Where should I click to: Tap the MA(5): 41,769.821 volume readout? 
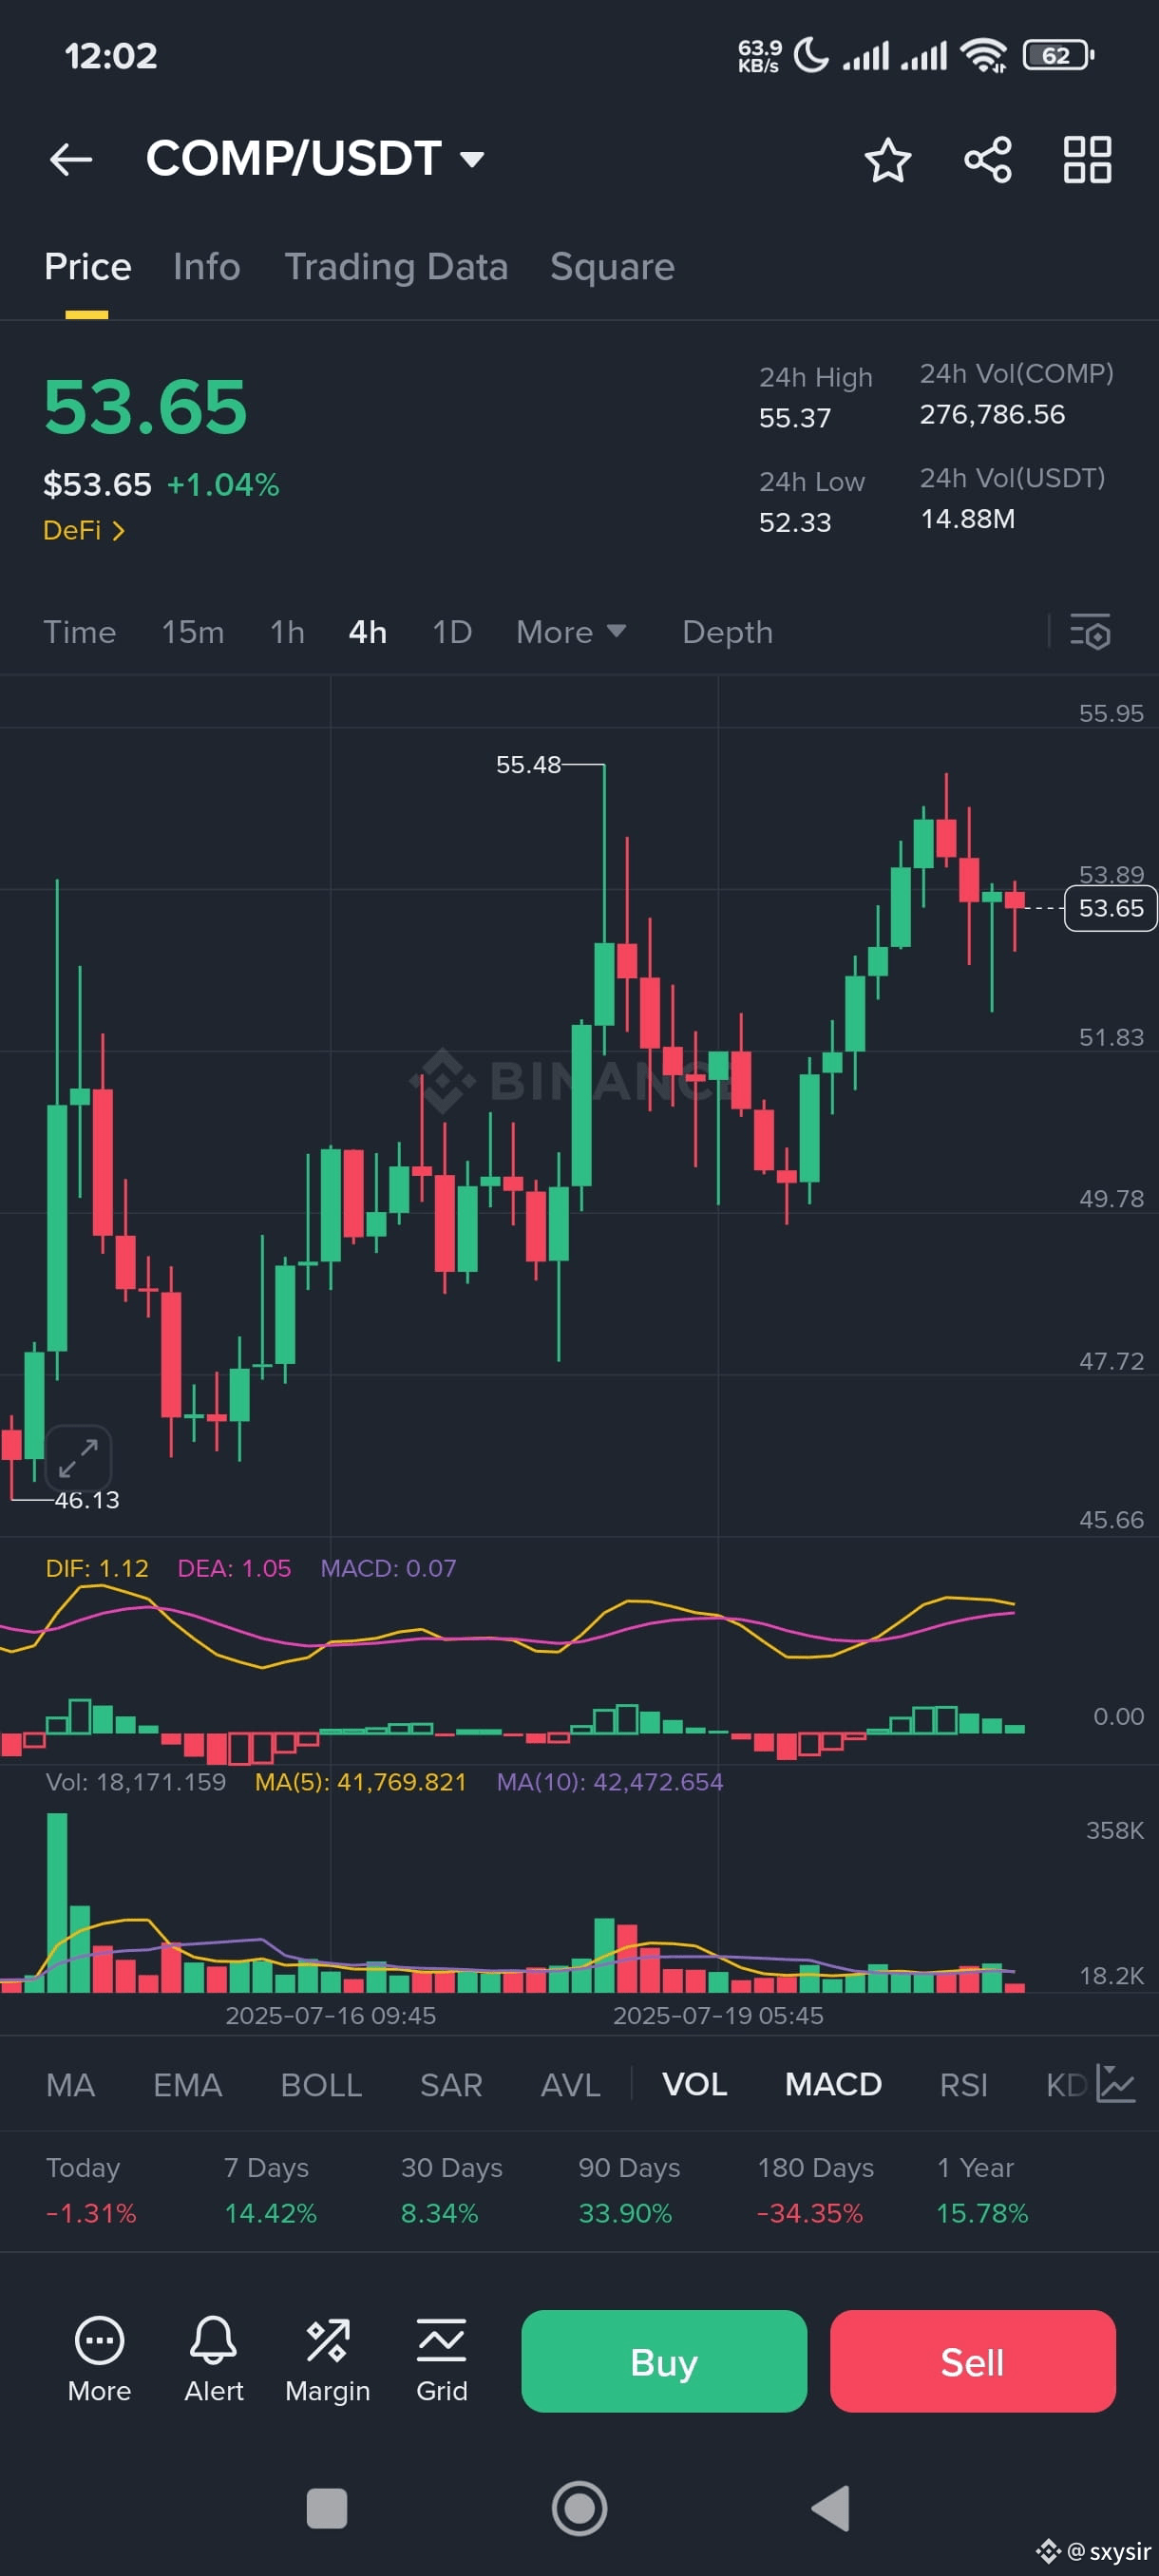click(x=360, y=1782)
